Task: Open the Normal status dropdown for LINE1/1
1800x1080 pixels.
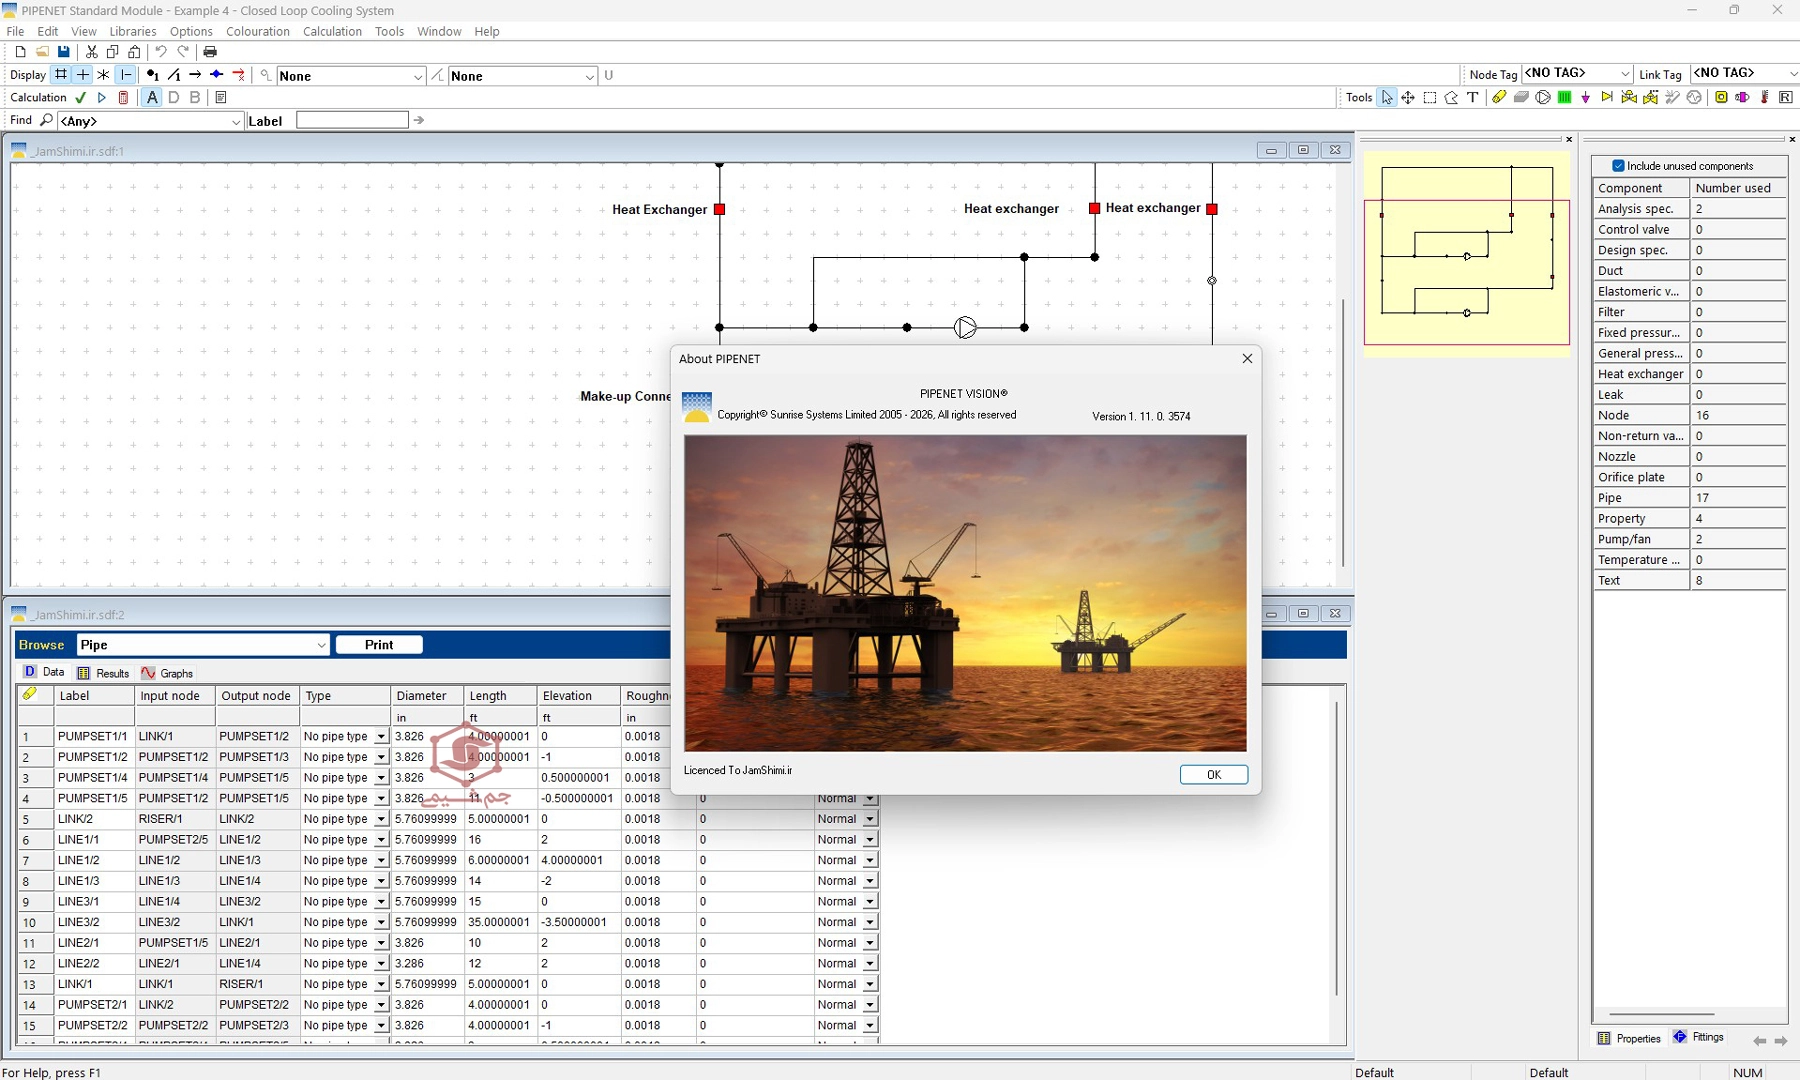Action: [870, 840]
